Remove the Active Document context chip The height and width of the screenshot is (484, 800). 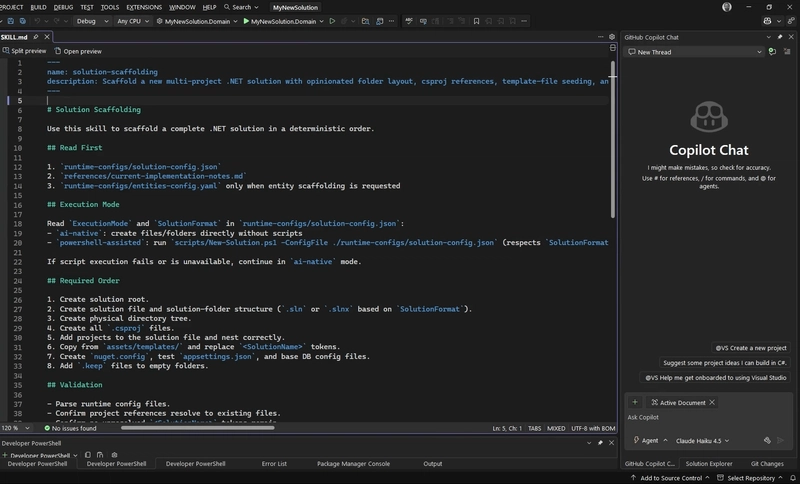(x=714, y=403)
